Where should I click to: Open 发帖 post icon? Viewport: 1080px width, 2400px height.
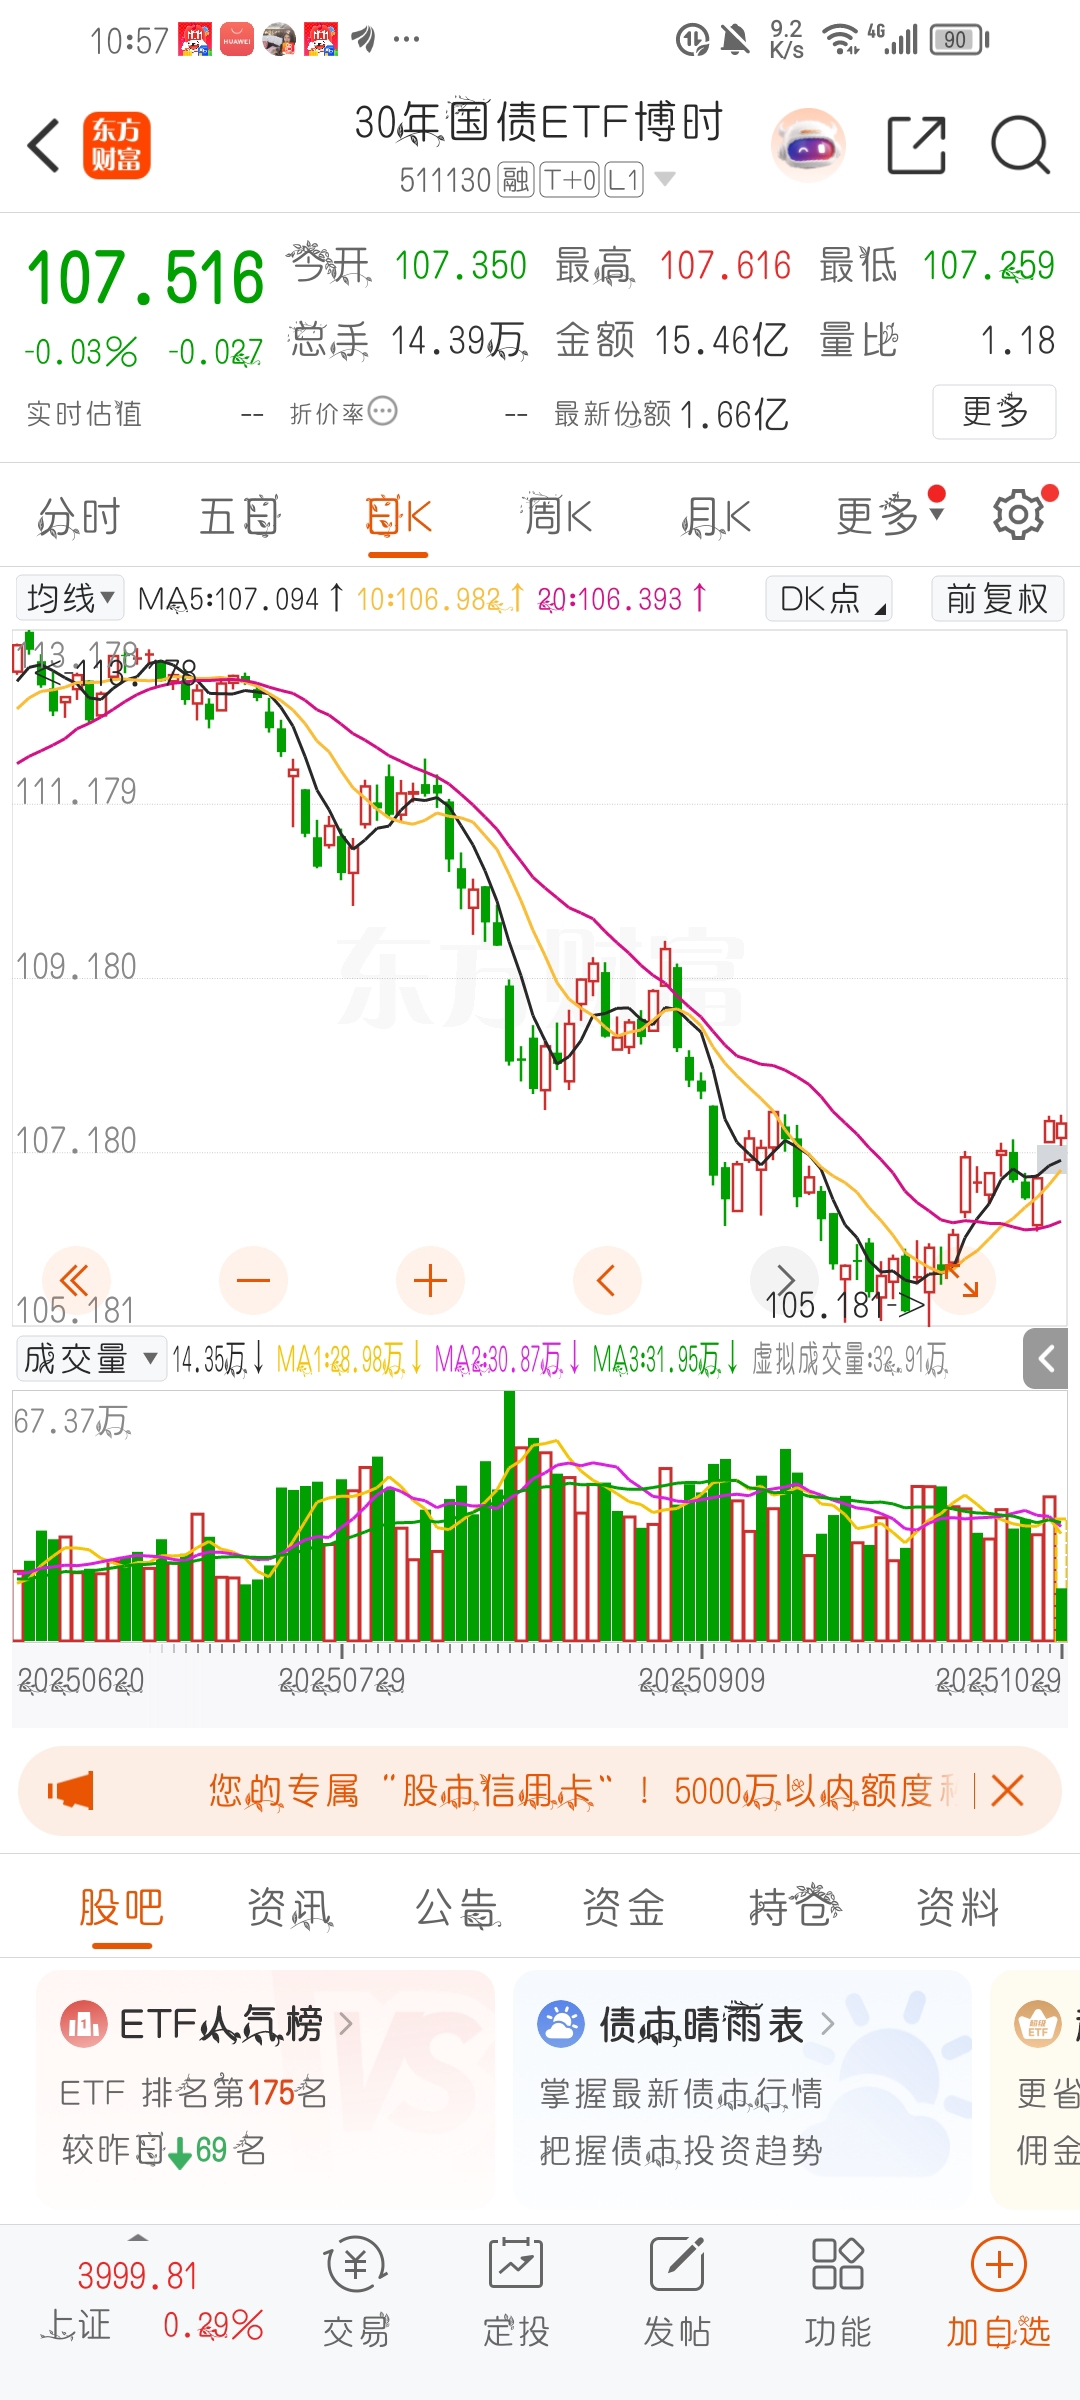pos(677,2264)
